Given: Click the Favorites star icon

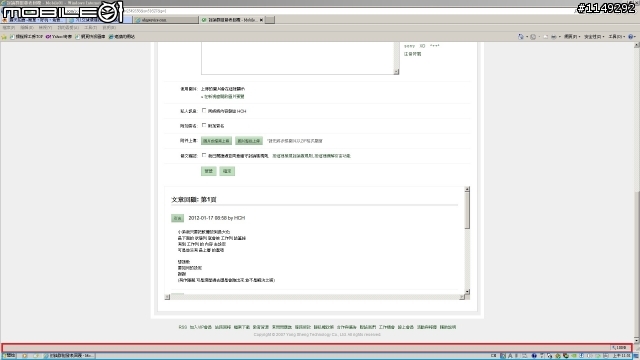Looking at the screenshot, I should click(x=4, y=37).
